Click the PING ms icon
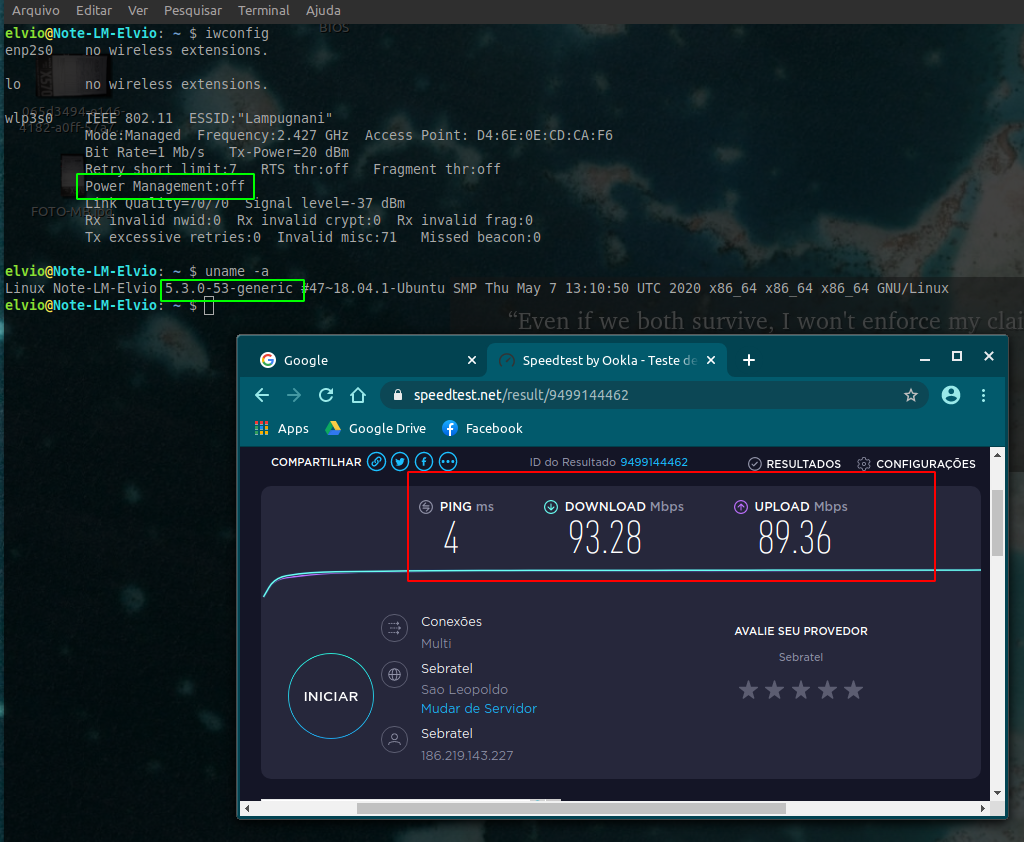Screen dimensions: 1024x842 [426, 507]
